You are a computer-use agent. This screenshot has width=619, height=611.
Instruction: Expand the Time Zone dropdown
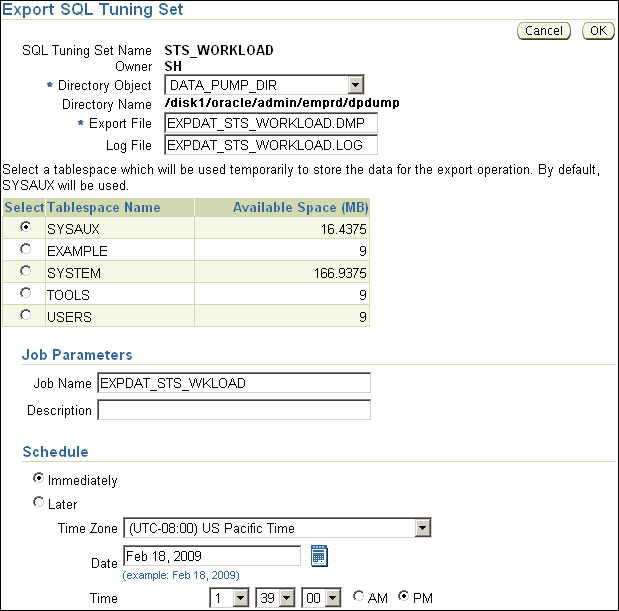276,528
